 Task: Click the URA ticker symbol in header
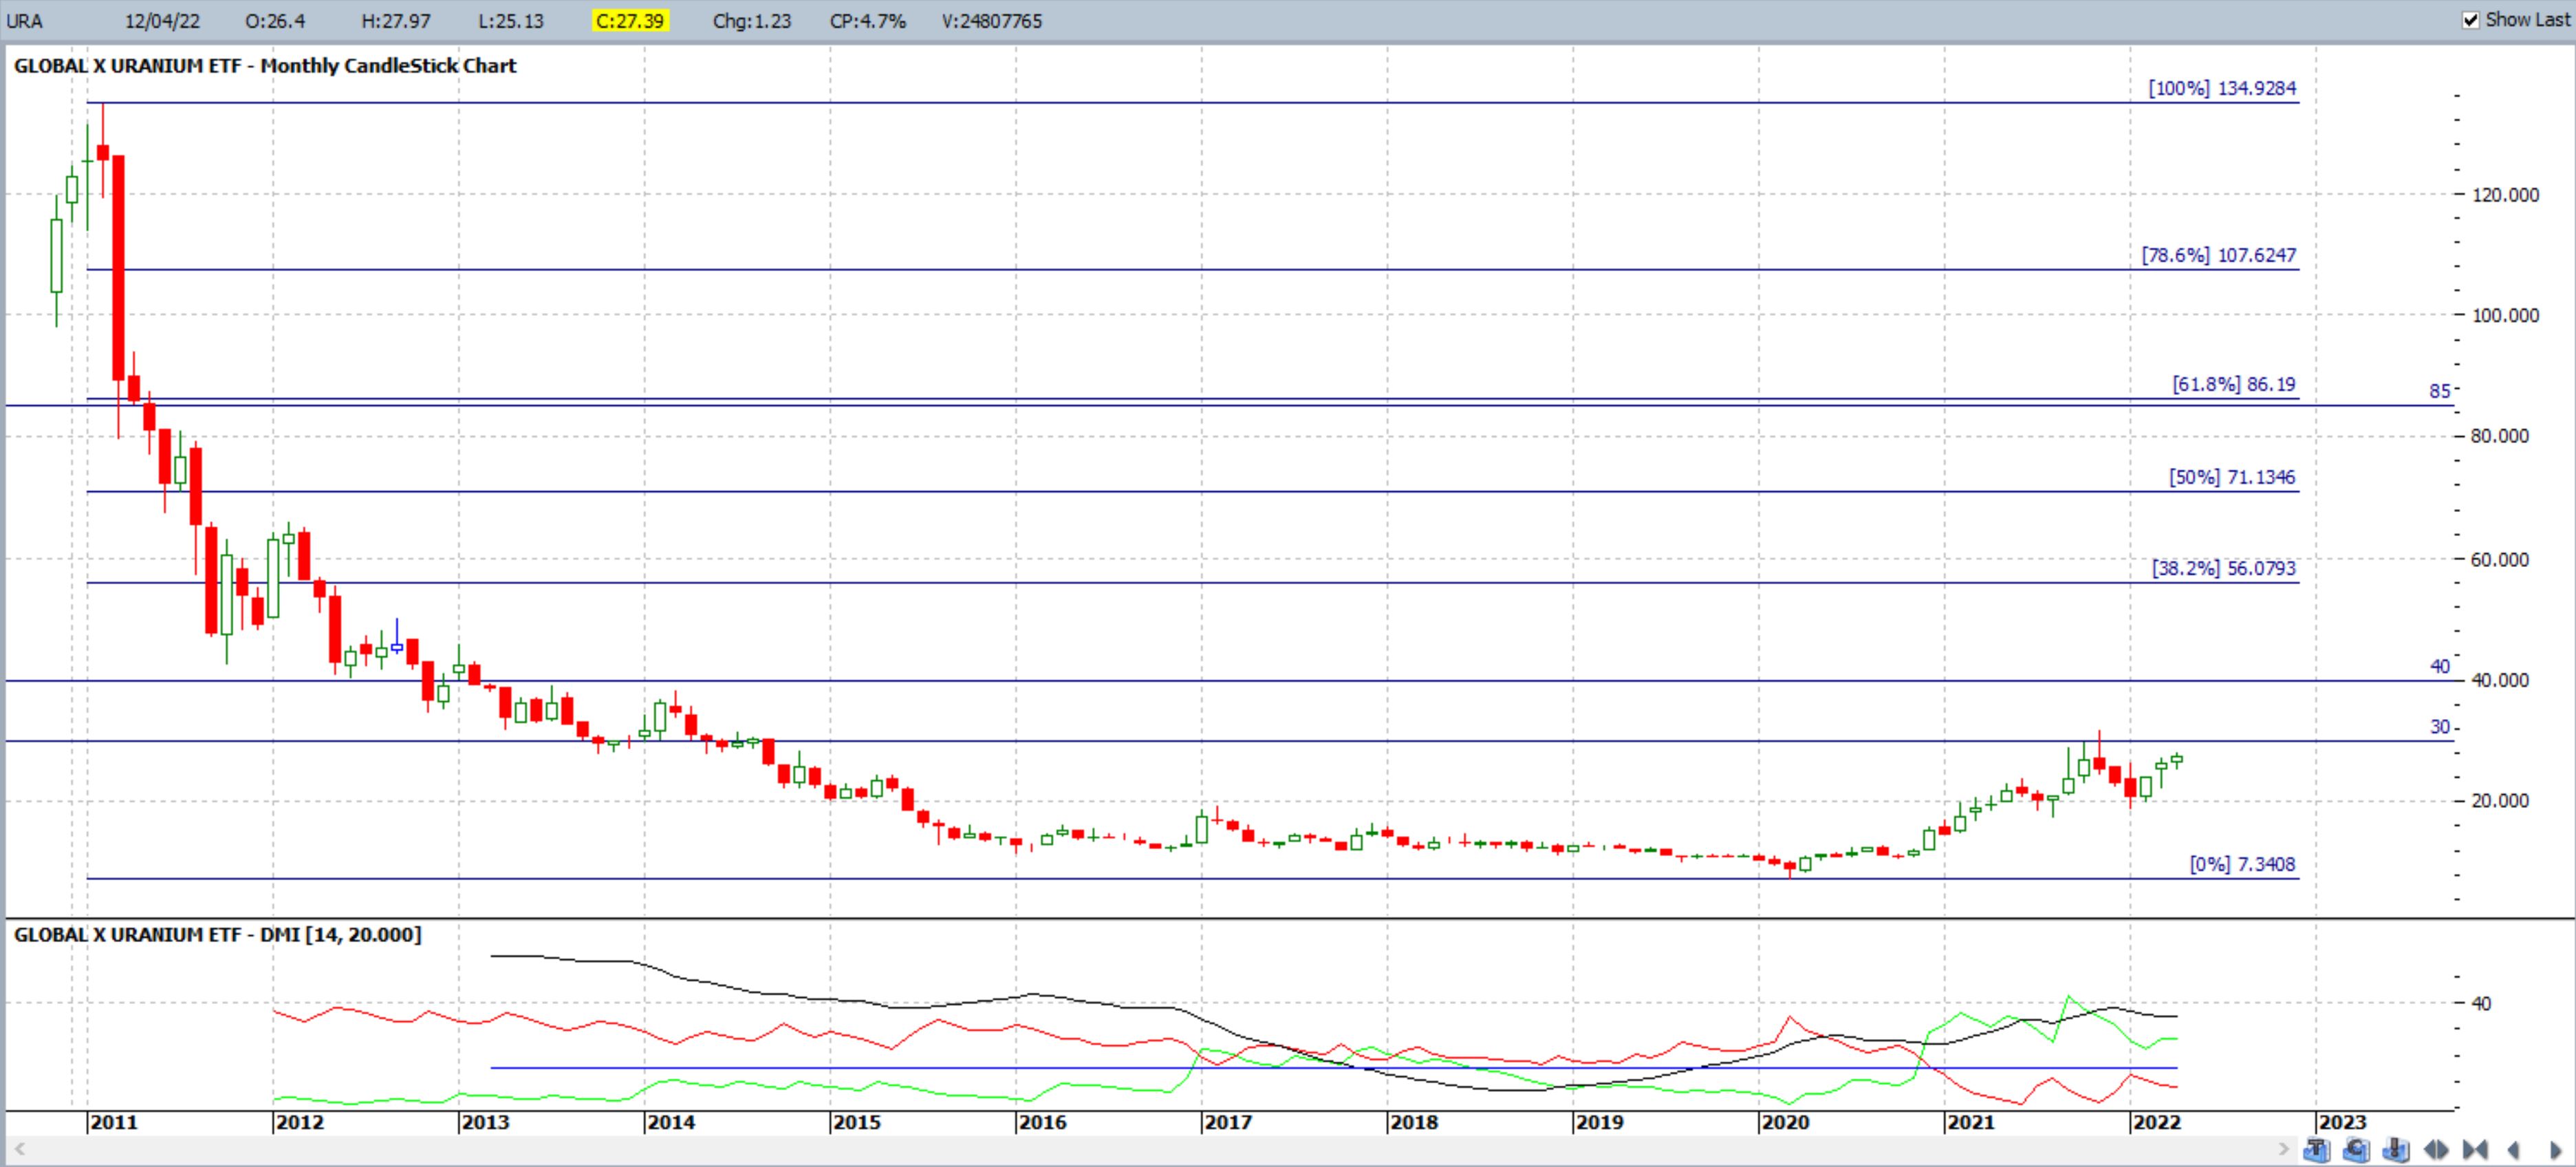(24, 21)
